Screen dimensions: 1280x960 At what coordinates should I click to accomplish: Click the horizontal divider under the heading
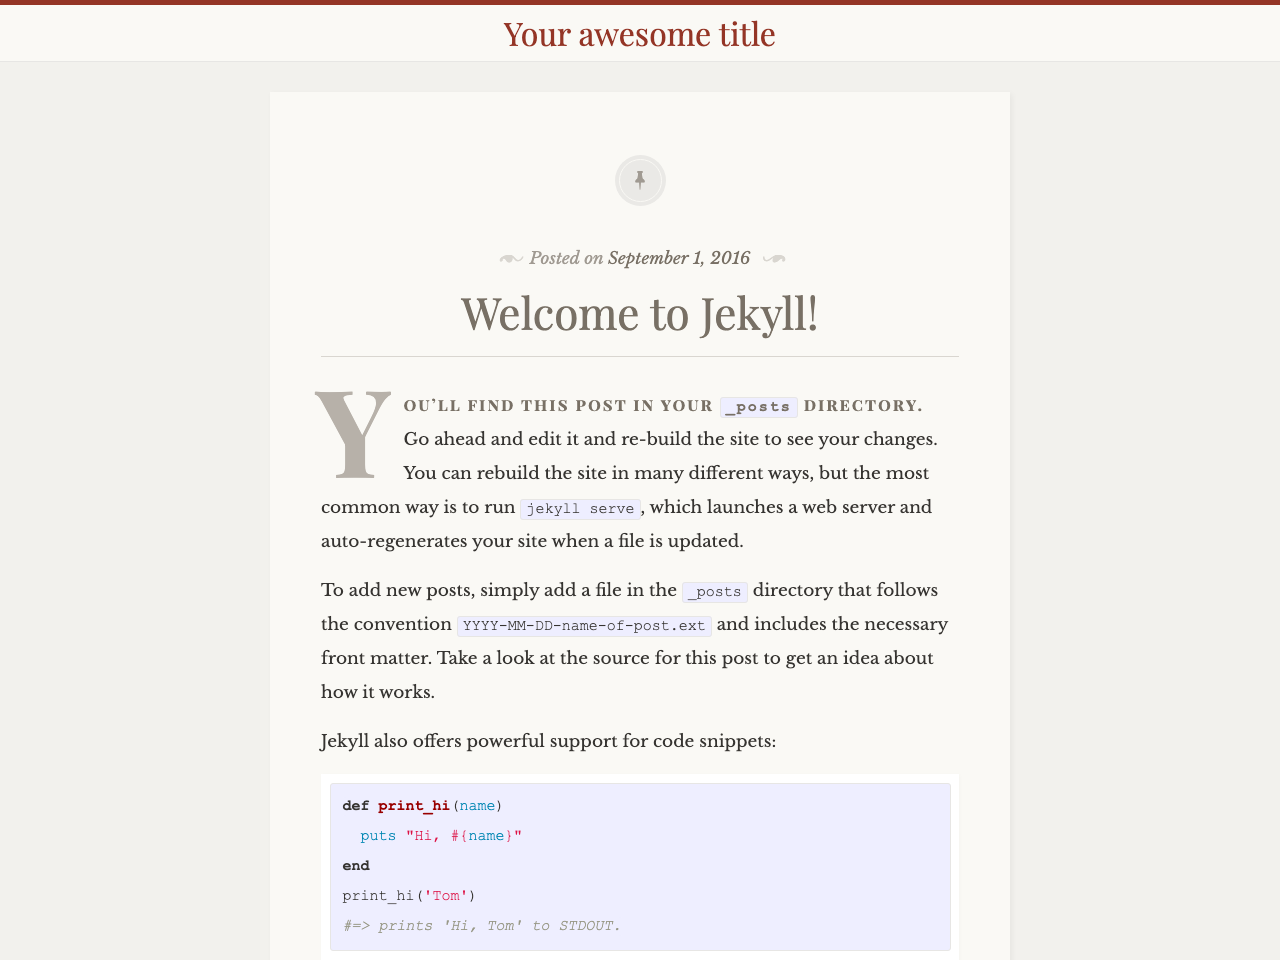pyautogui.click(x=639, y=354)
